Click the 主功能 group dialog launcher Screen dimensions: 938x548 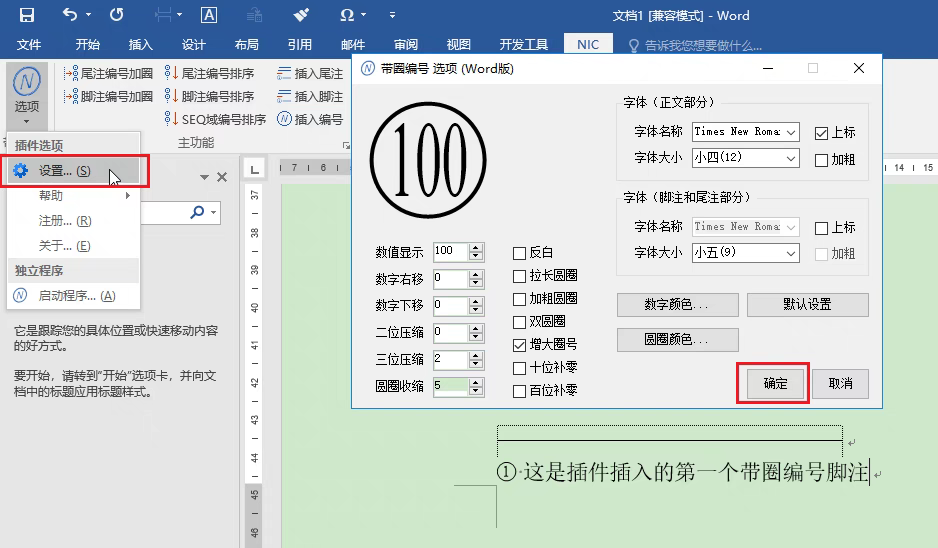[x=346, y=145]
